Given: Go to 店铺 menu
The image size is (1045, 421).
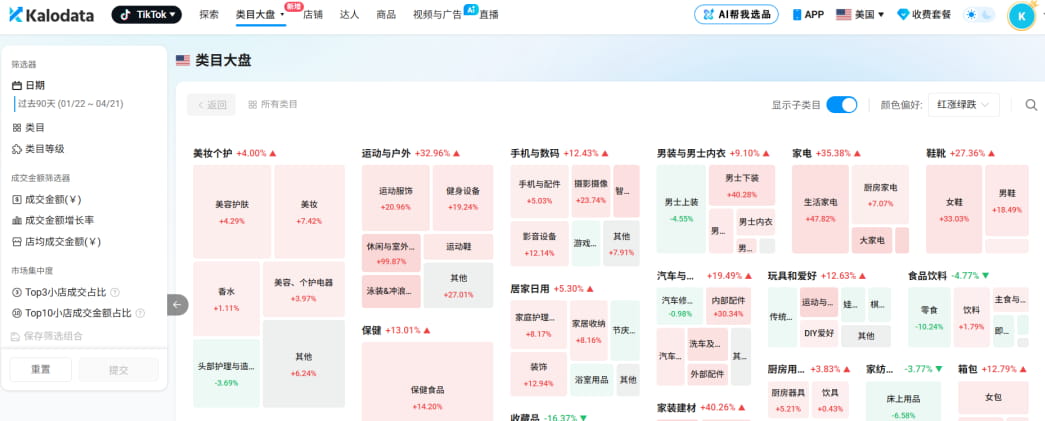Looking at the screenshot, I should (x=313, y=14).
